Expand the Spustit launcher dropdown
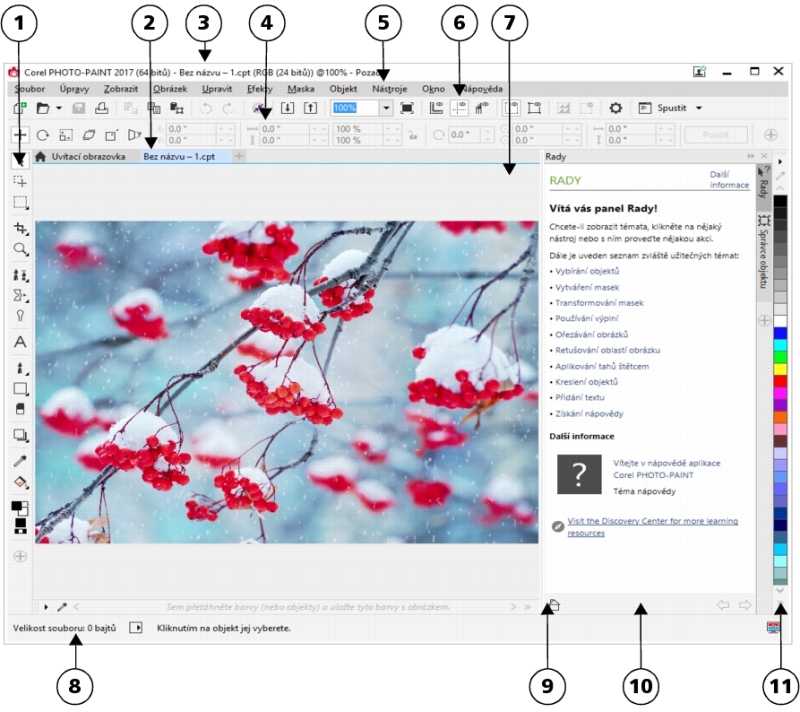Screen dimensions: 800x712 (x=699, y=107)
